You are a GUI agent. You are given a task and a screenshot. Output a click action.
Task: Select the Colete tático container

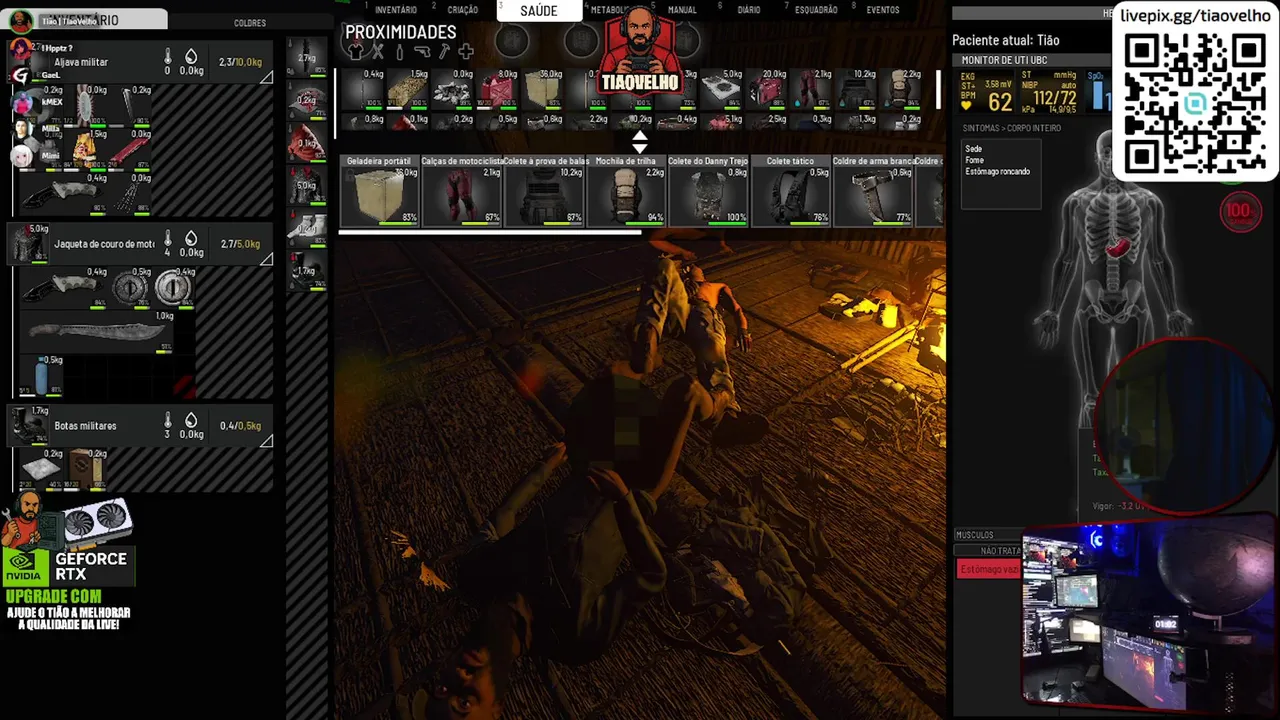(791, 190)
